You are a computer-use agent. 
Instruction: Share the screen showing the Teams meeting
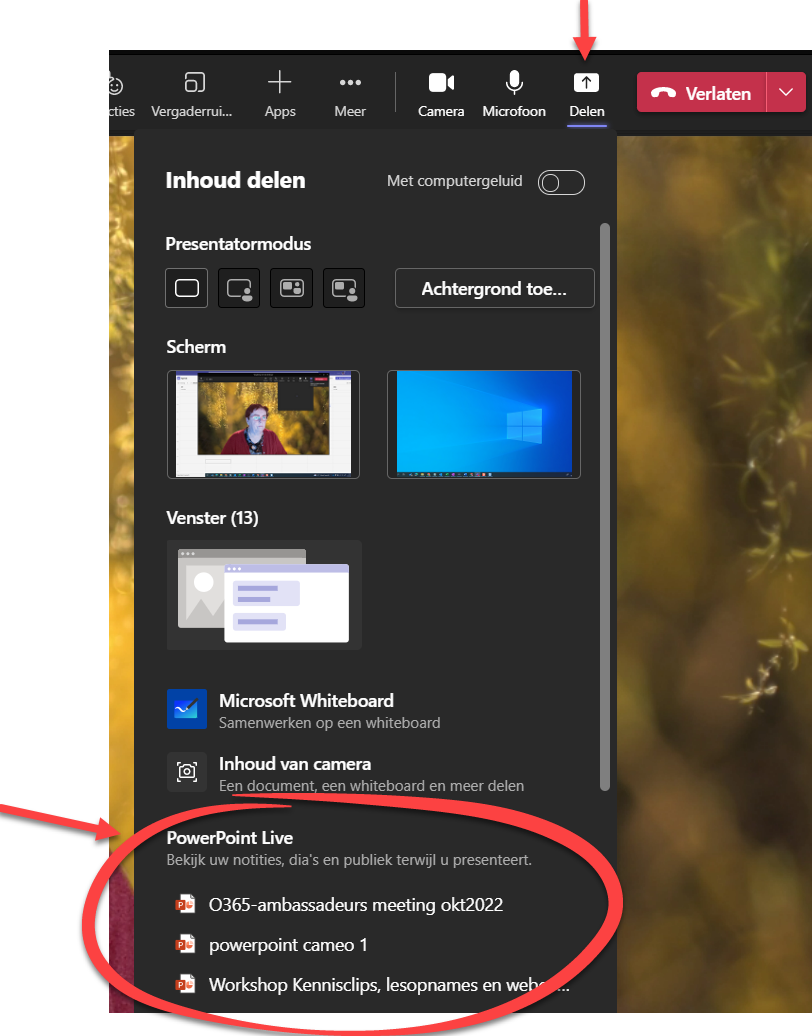pos(264,424)
